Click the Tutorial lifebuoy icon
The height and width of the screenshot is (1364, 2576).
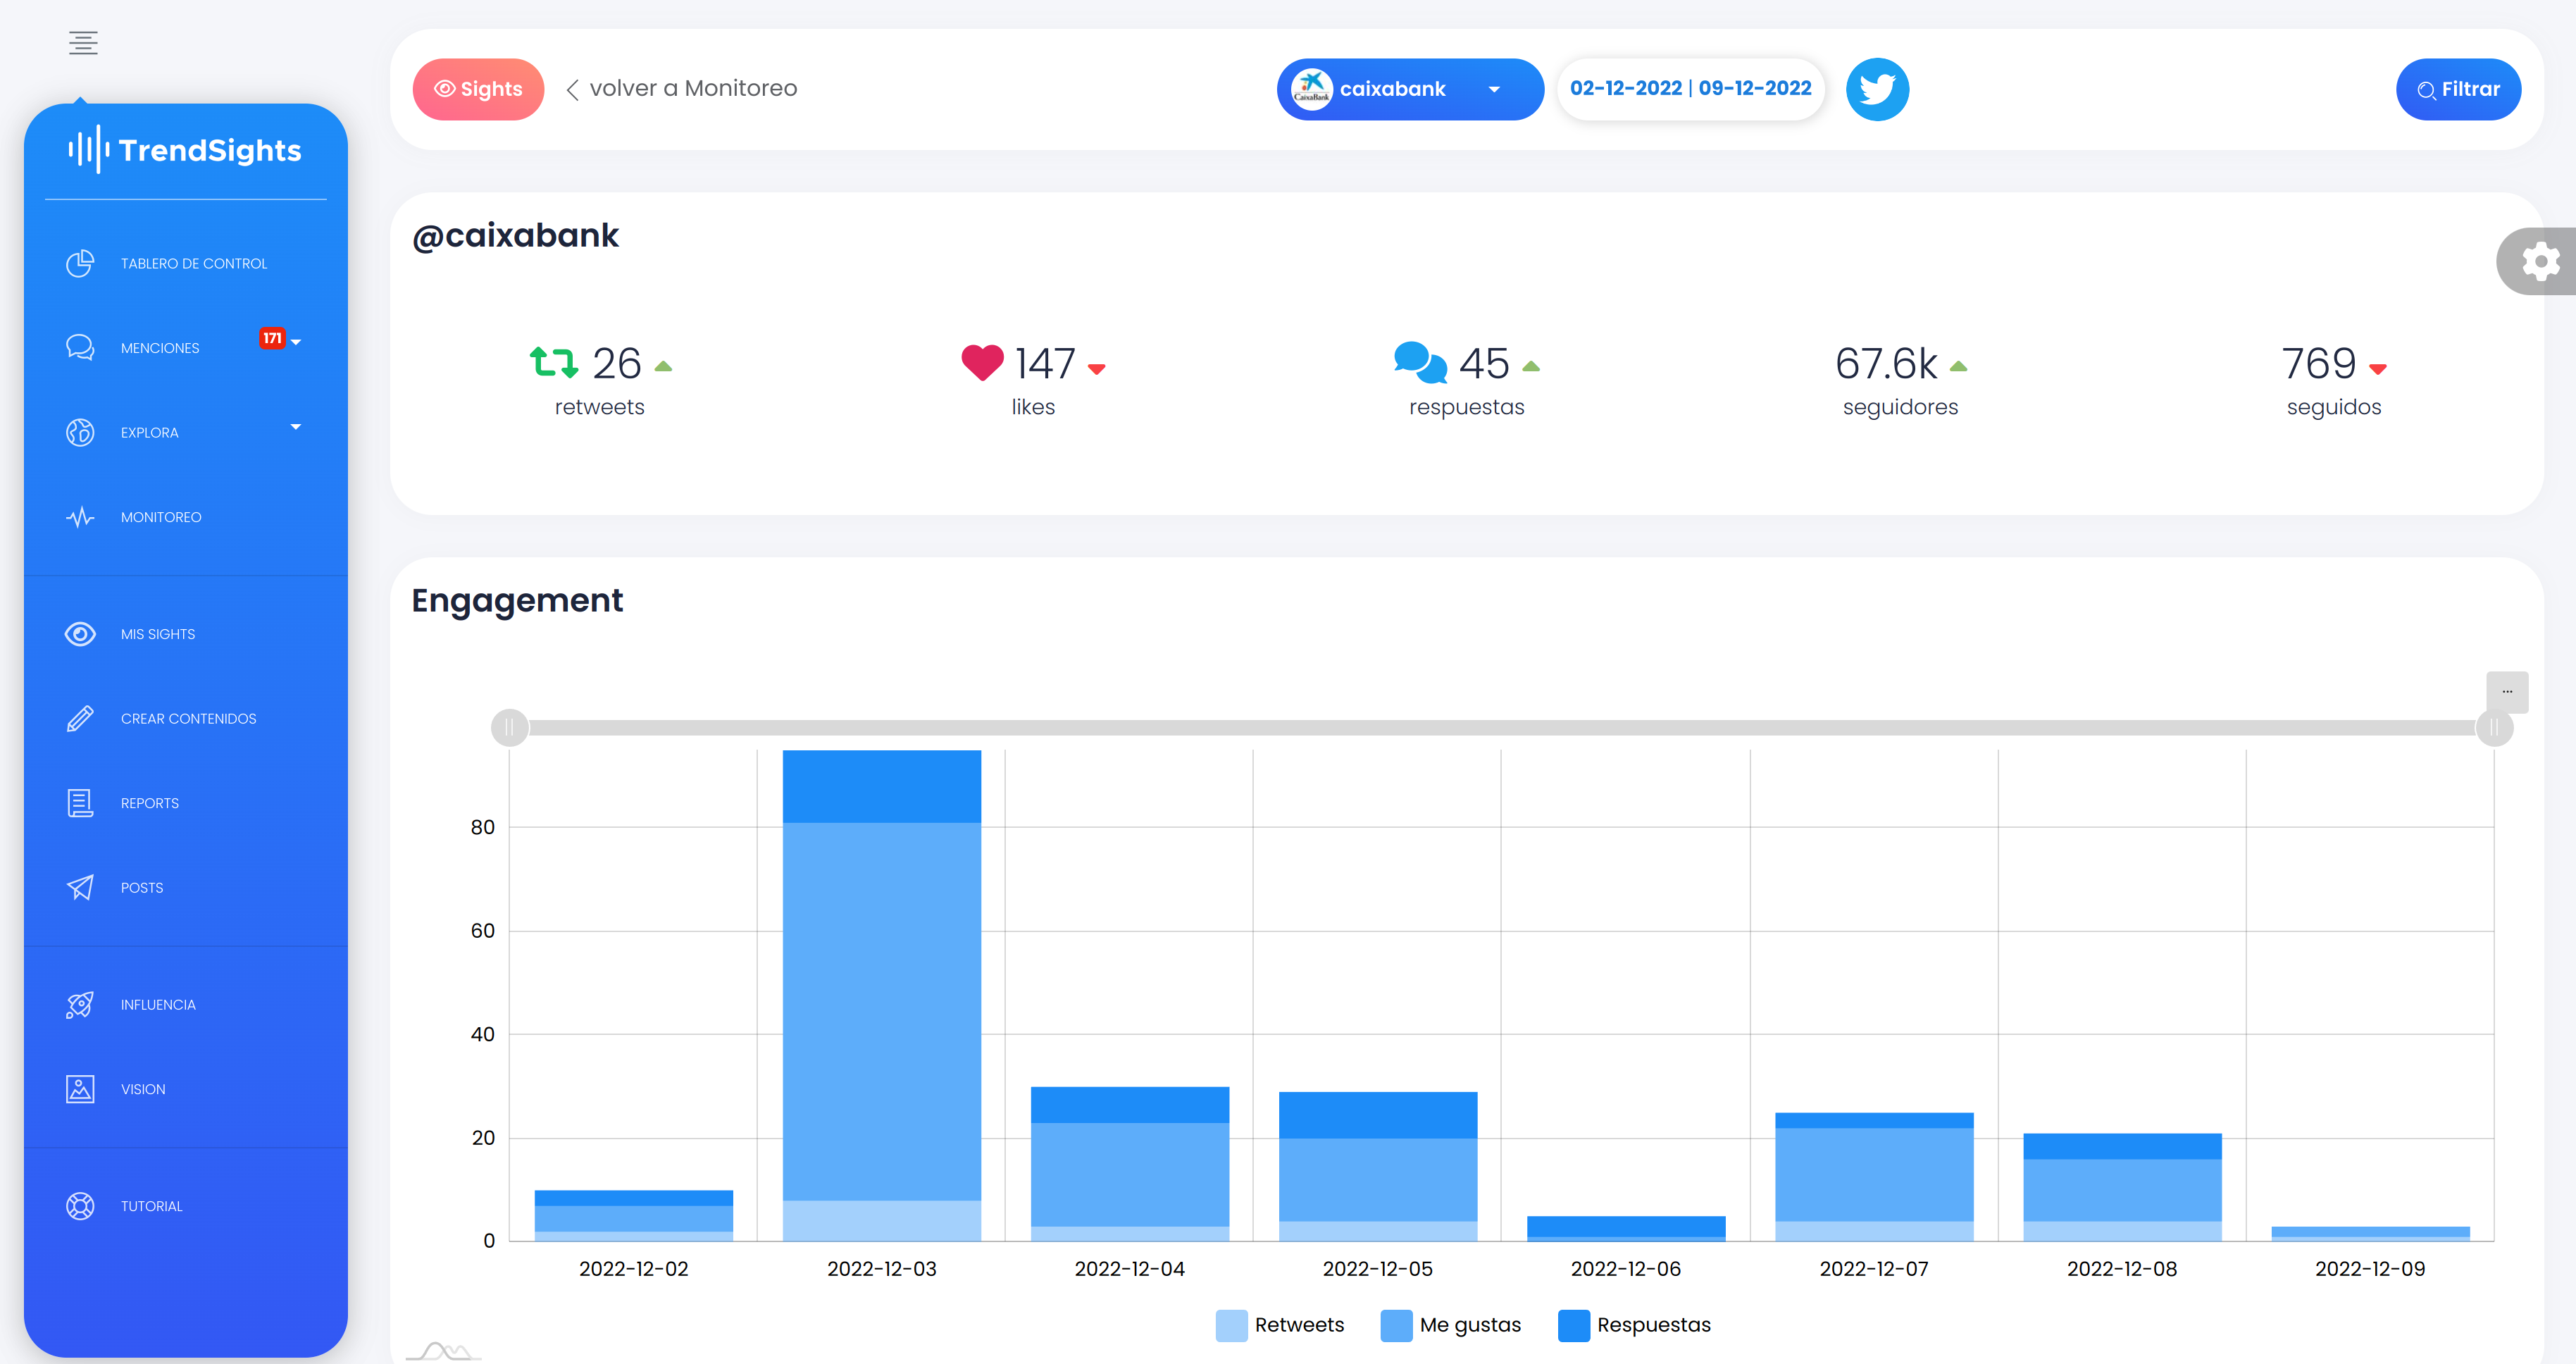coord(80,1206)
